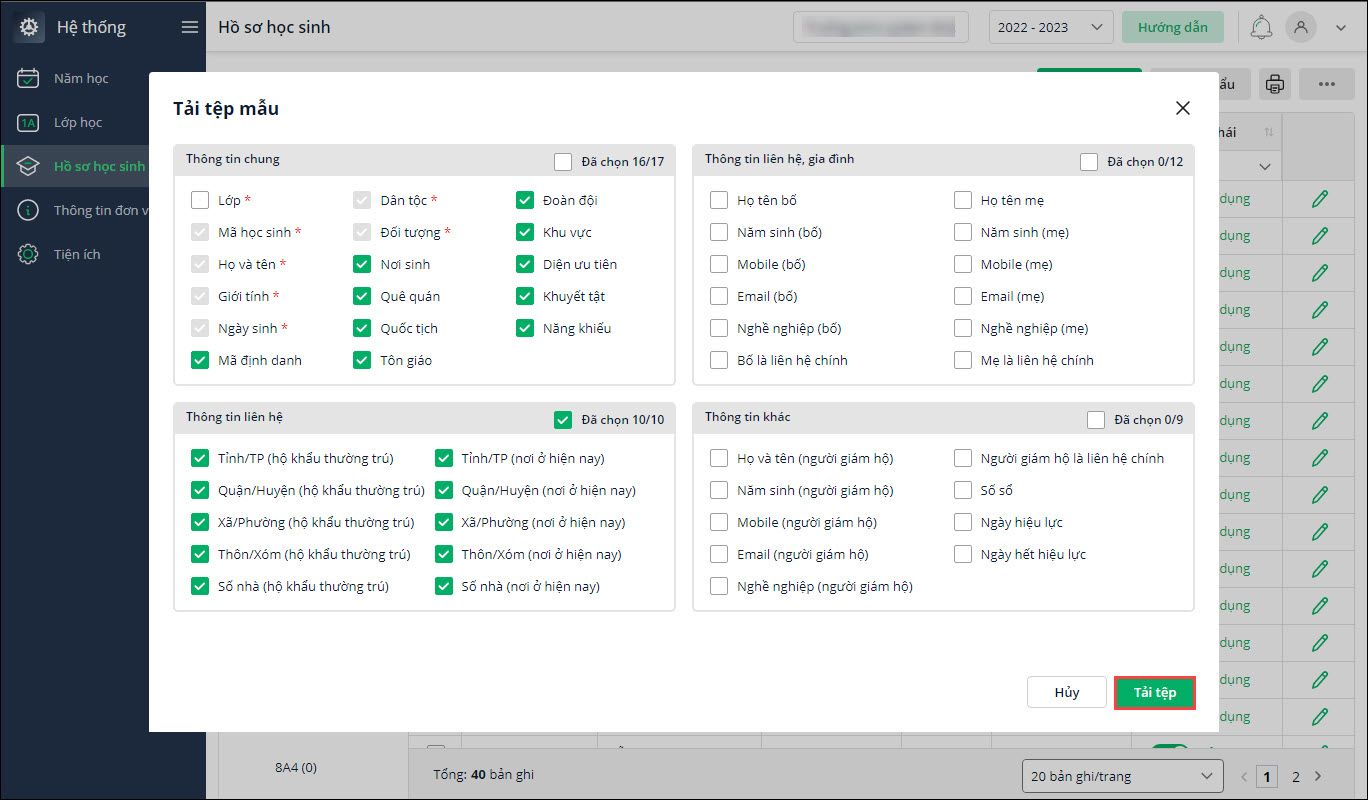The height and width of the screenshot is (800, 1368).
Task: Click the printer icon
Action: click(x=1274, y=85)
